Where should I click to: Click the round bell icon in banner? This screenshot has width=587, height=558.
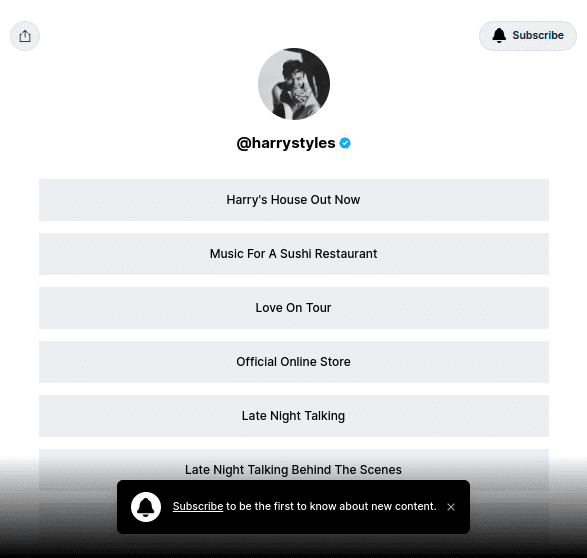(x=146, y=507)
